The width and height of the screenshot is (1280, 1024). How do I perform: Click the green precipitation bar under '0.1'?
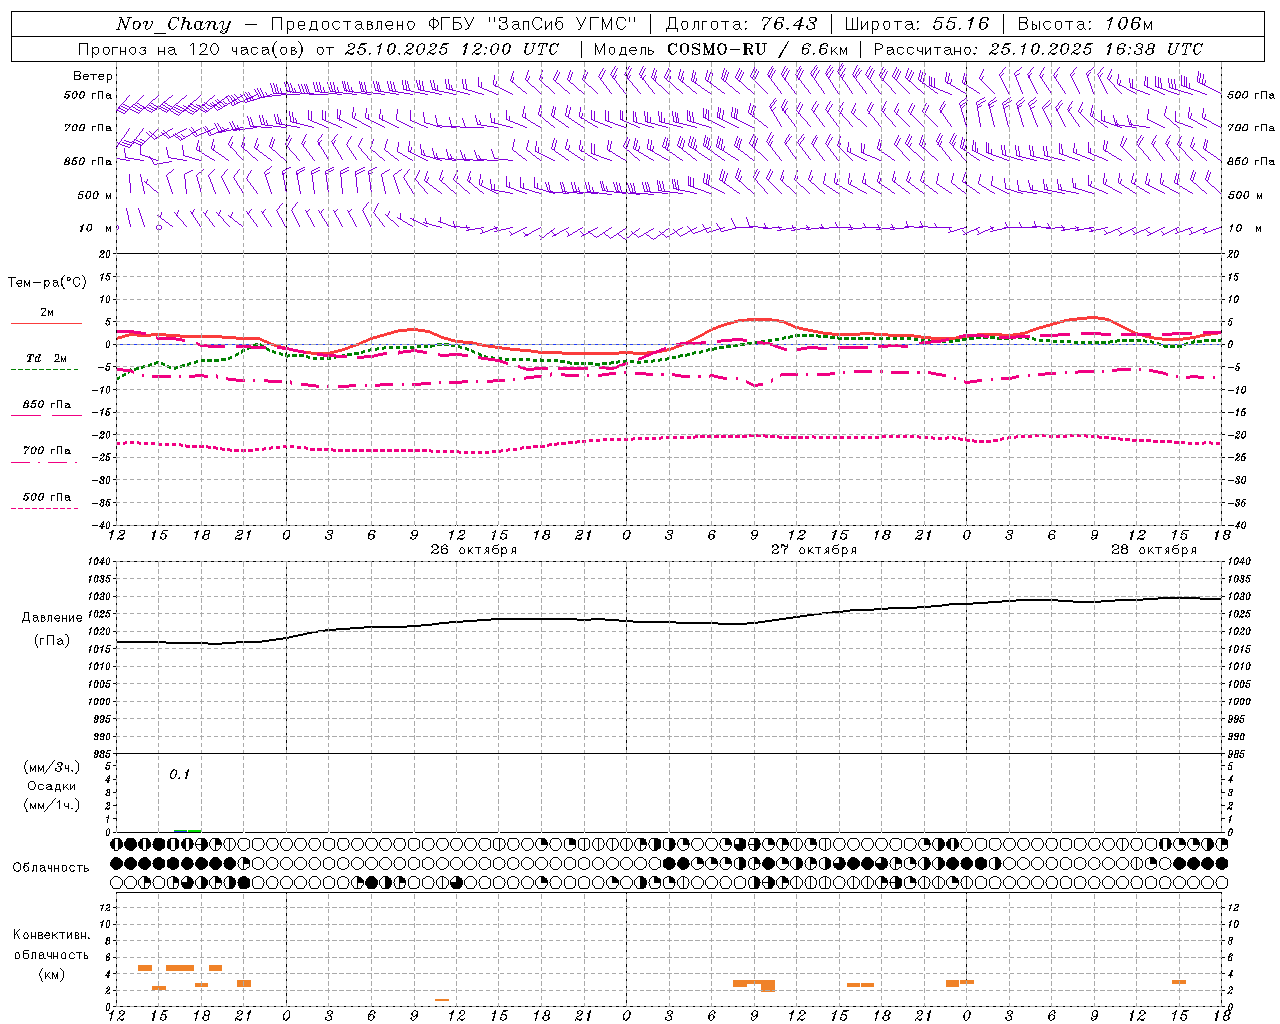click(x=187, y=830)
